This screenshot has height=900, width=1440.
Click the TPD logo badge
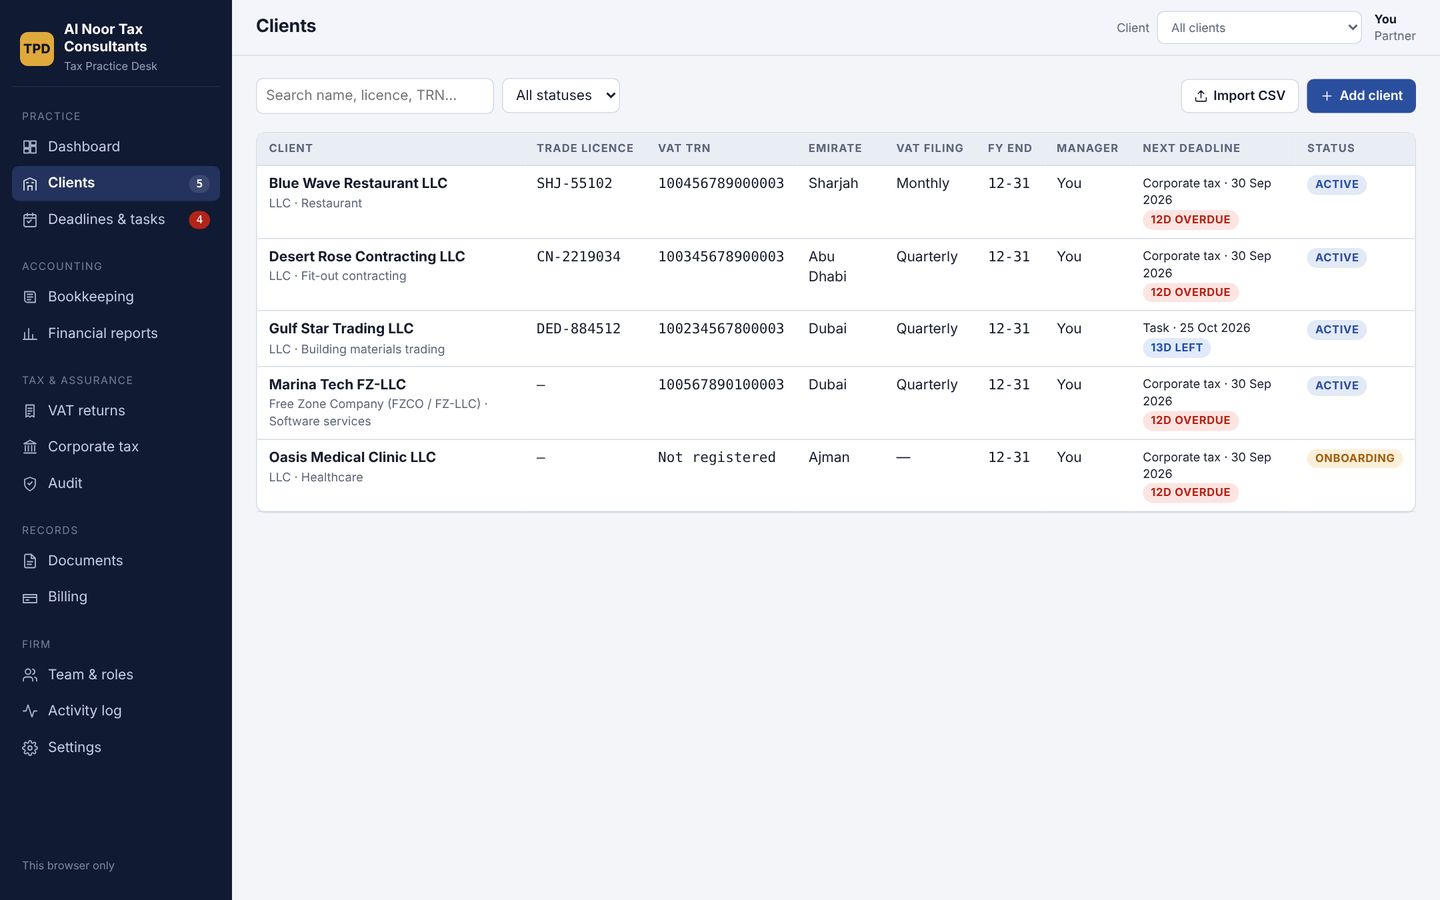37,48
